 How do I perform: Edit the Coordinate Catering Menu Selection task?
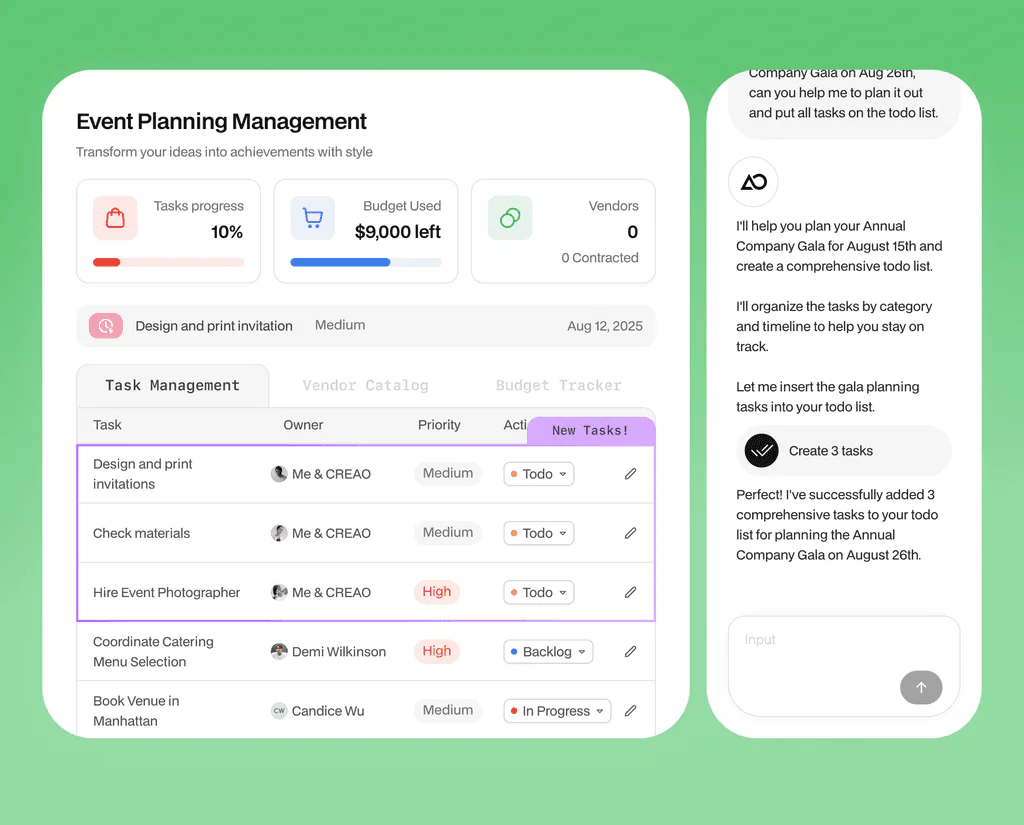[630, 651]
